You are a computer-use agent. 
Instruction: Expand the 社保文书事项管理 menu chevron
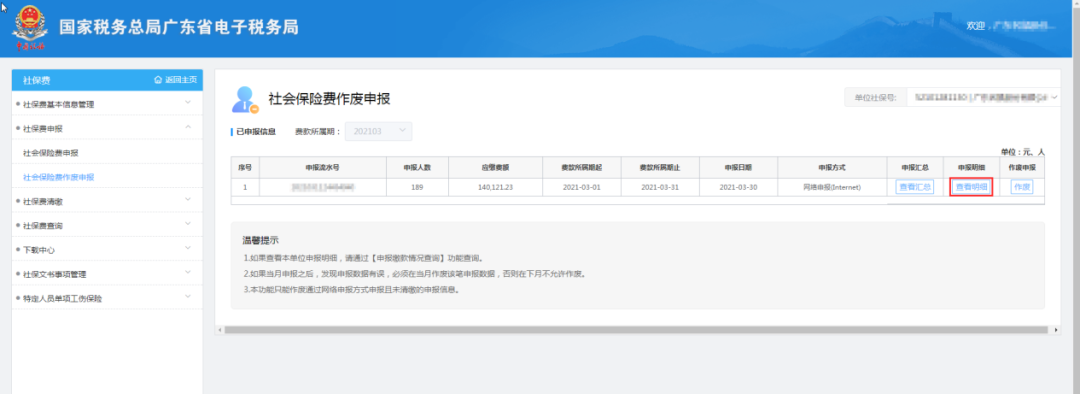click(188, 272)
